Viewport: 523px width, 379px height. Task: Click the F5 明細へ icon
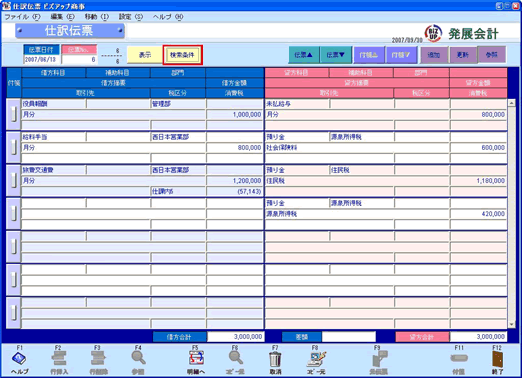pyautogui.click(x=196, y=359)
